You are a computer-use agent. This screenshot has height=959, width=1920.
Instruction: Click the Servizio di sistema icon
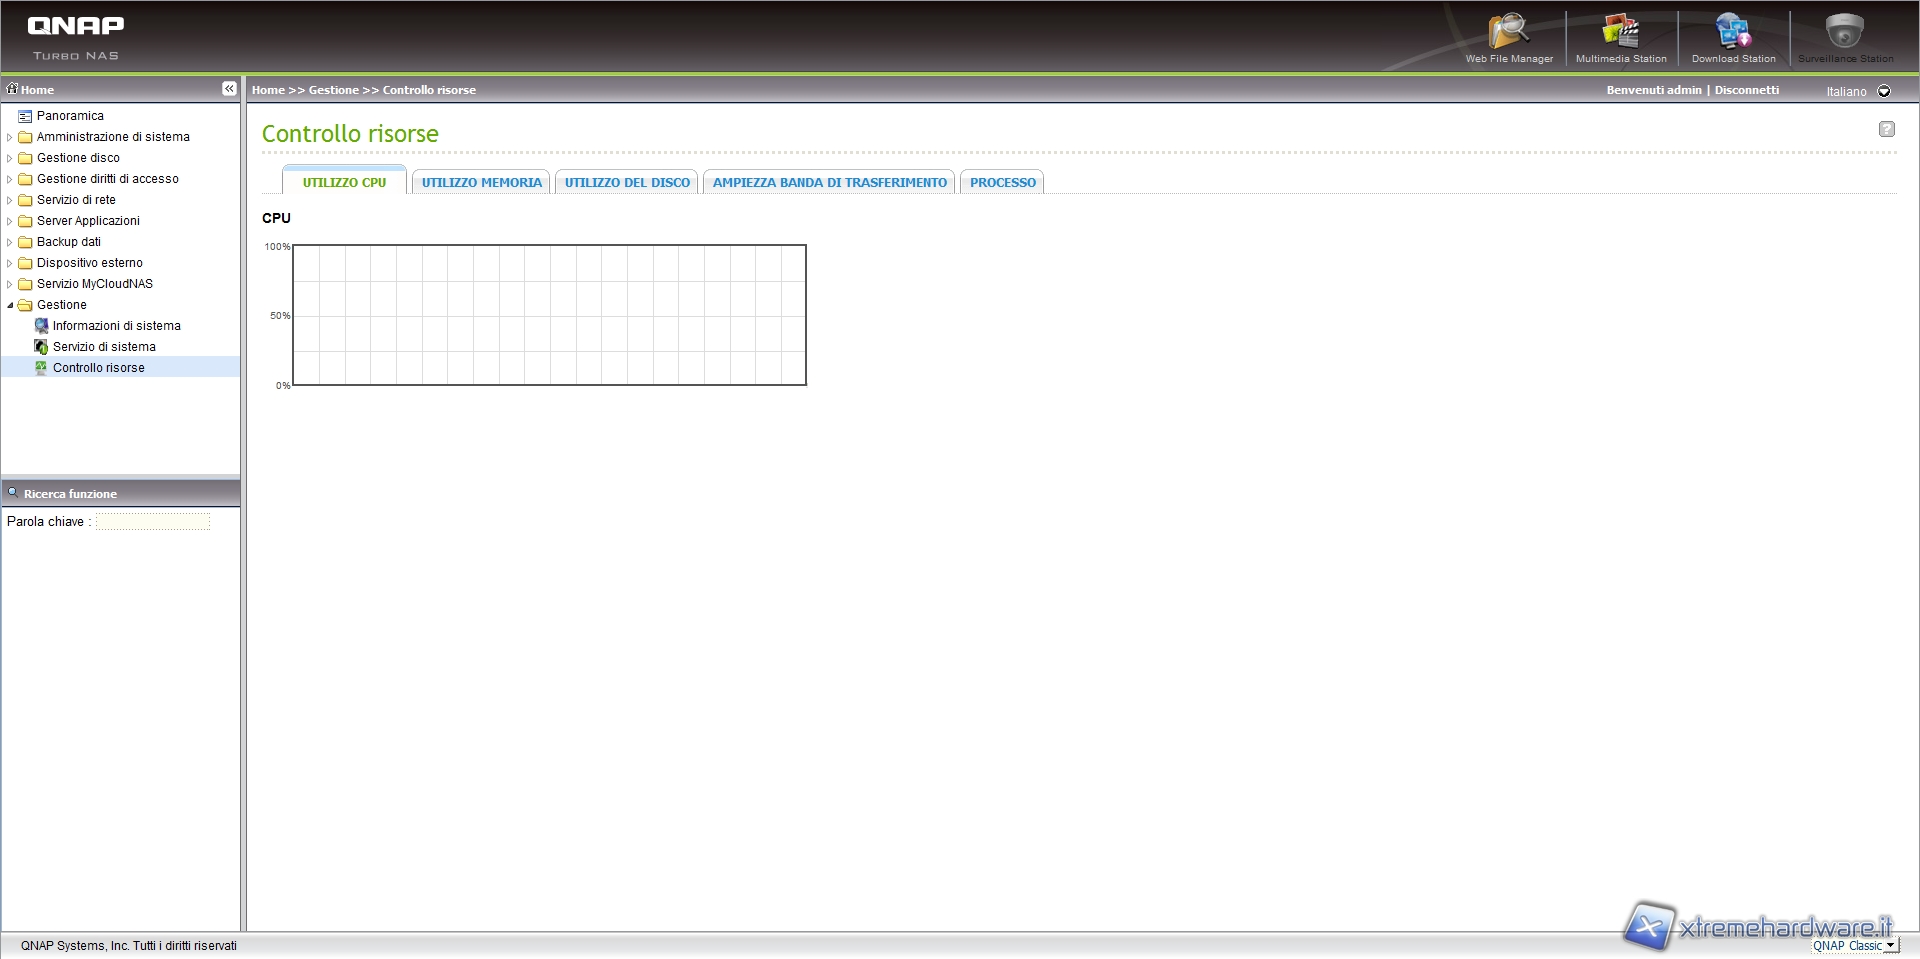tap(41, 347)
